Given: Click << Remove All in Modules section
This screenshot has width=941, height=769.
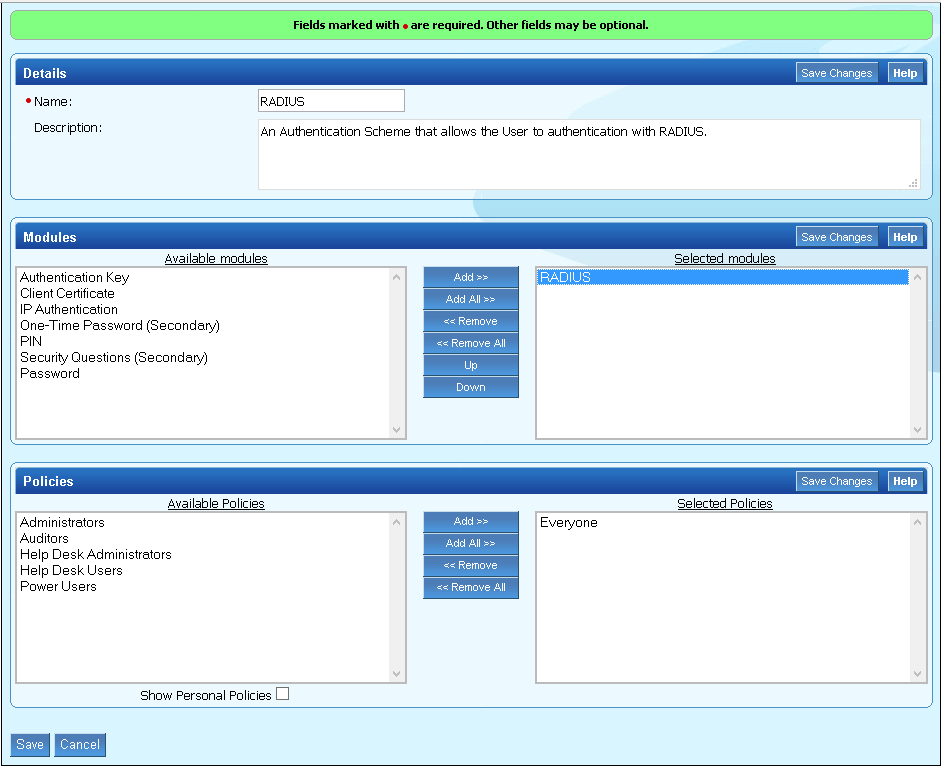Looking at the screenshot, I should pos(470,343).
